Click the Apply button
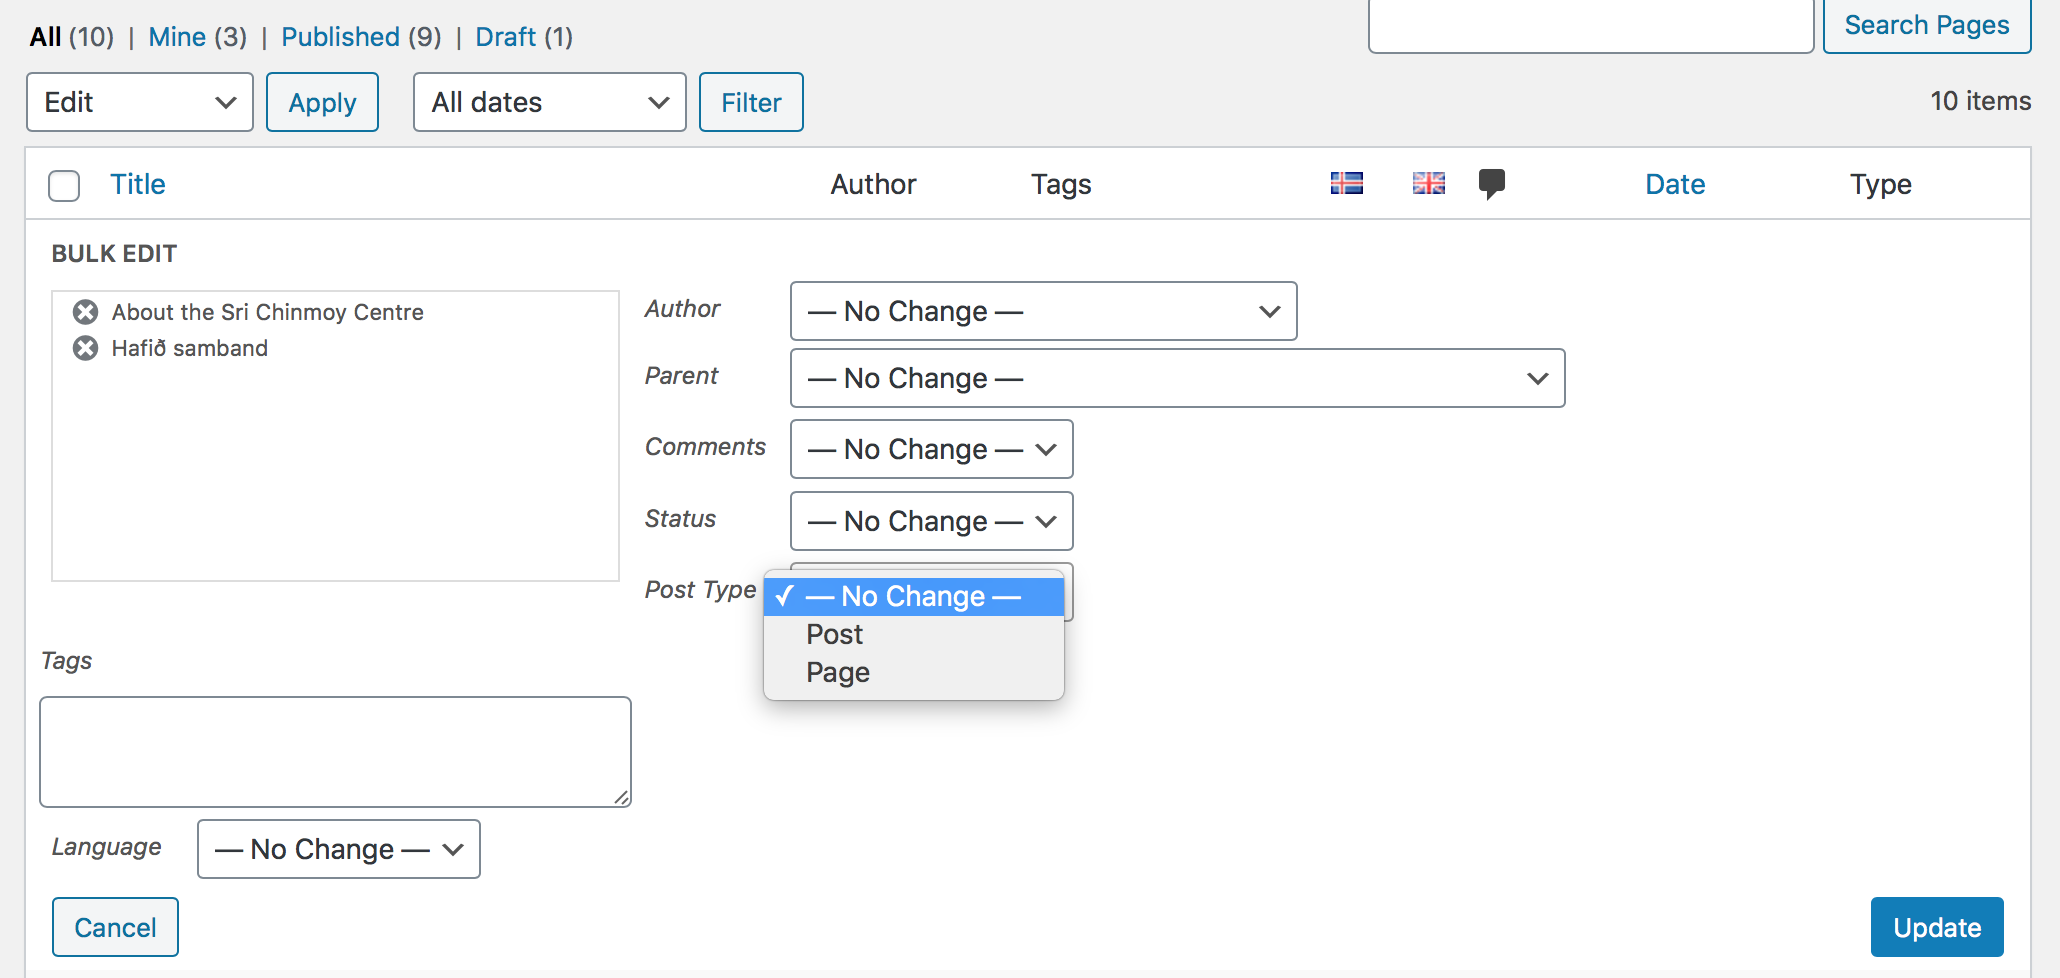2060x978 pixels. (322, 102)
